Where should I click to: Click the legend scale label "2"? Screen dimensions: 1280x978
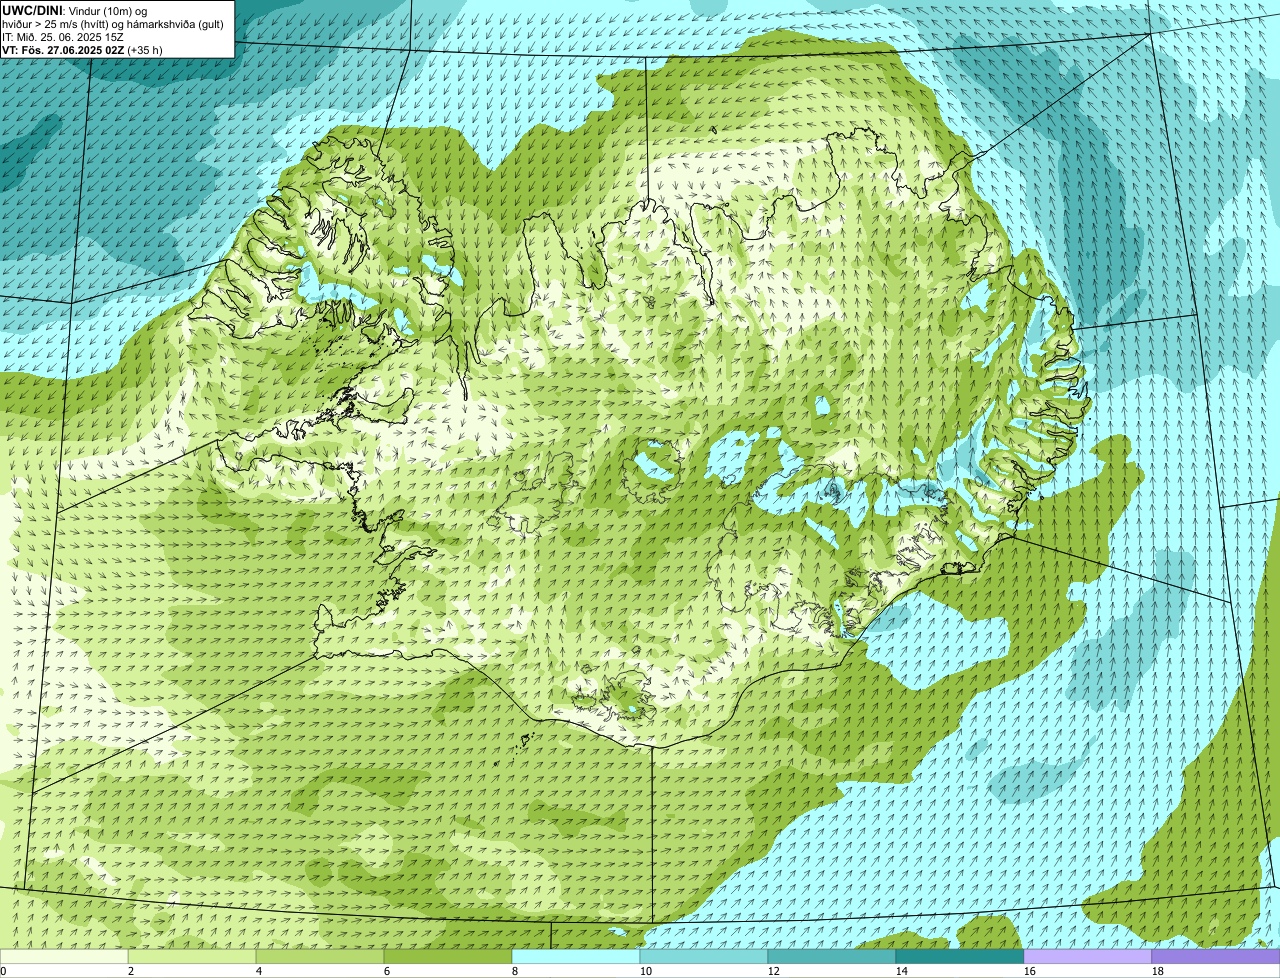pyautogui.click(x=131, y=971)
